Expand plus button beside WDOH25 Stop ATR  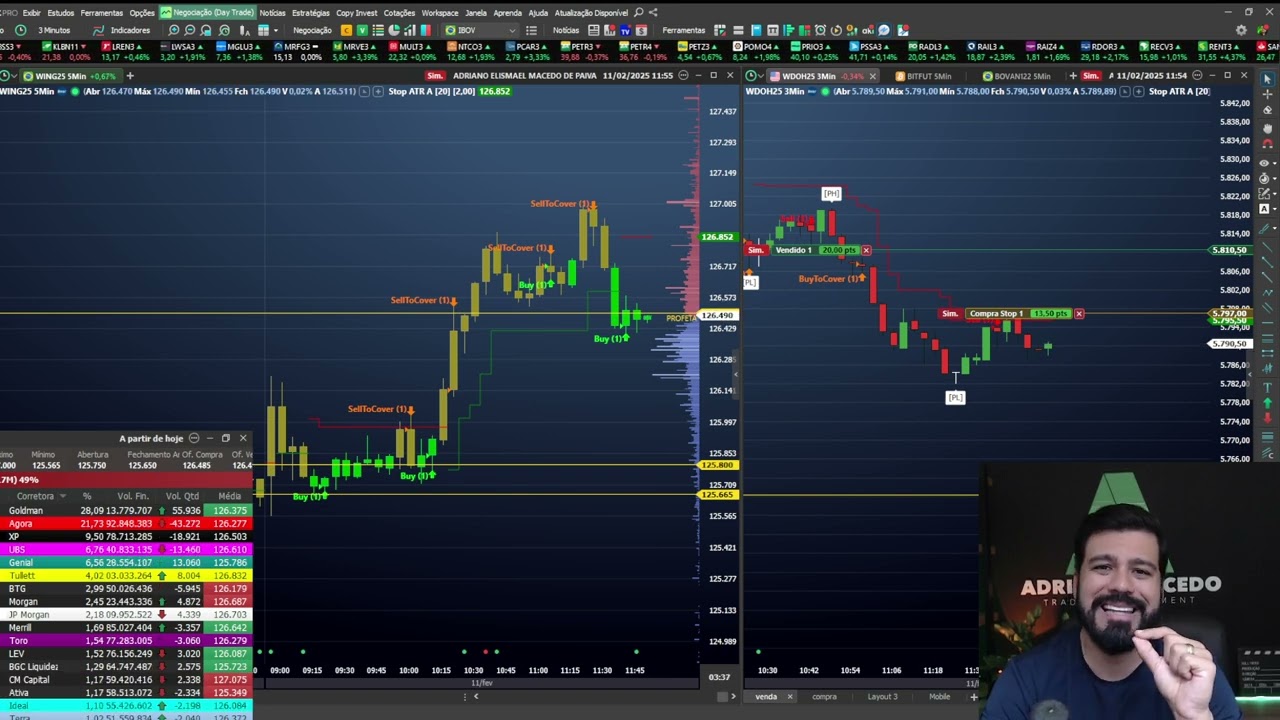(x=1139, y=92)
